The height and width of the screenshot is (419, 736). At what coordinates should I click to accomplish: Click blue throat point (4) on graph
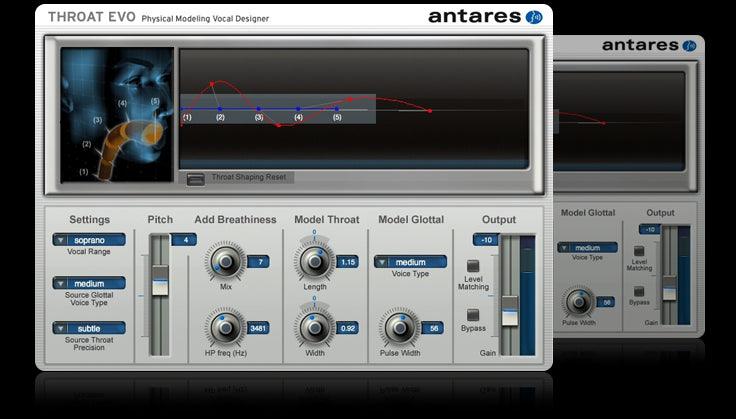(298, 109)
